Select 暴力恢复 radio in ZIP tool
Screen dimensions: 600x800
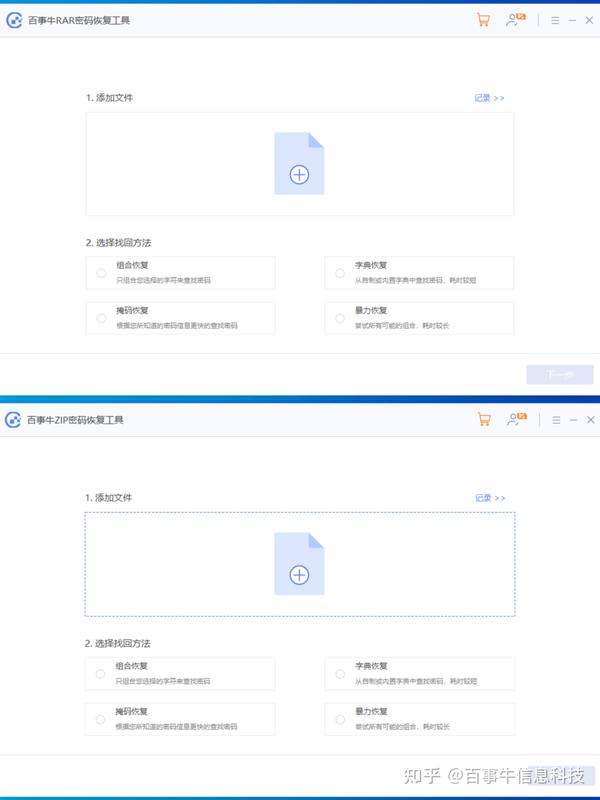(340, 719)
